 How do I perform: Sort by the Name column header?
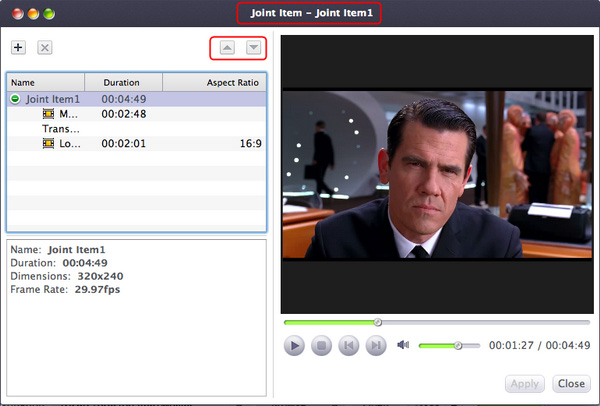coord(45,82)
